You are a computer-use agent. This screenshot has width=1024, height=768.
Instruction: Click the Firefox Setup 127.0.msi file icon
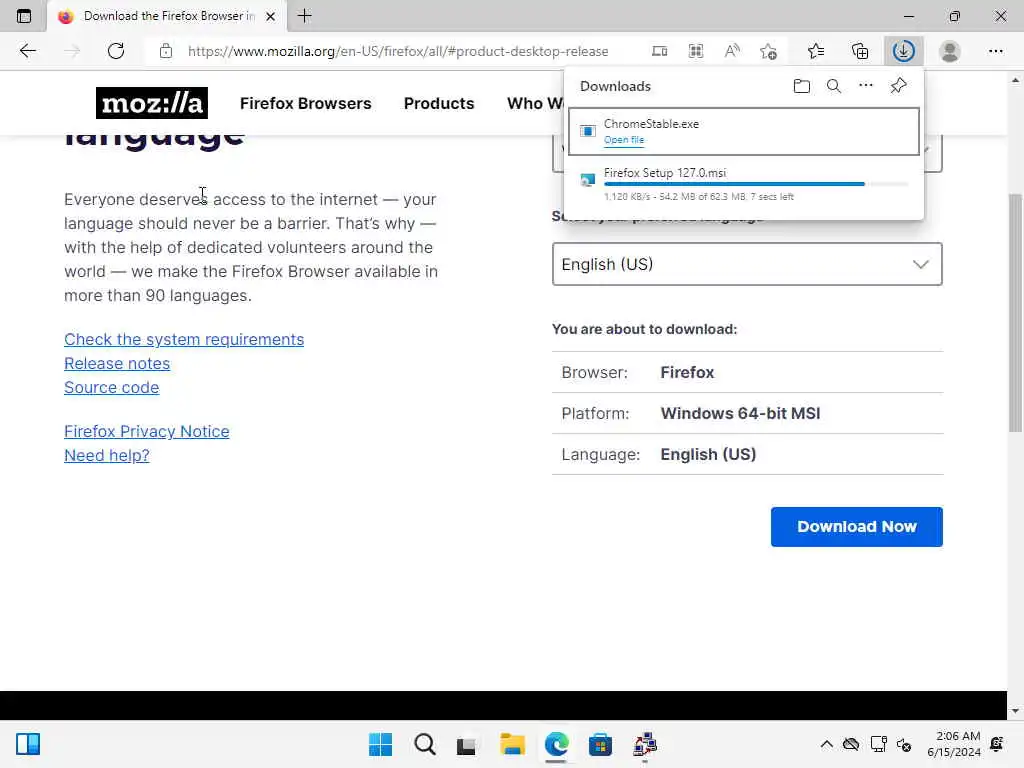588,180
